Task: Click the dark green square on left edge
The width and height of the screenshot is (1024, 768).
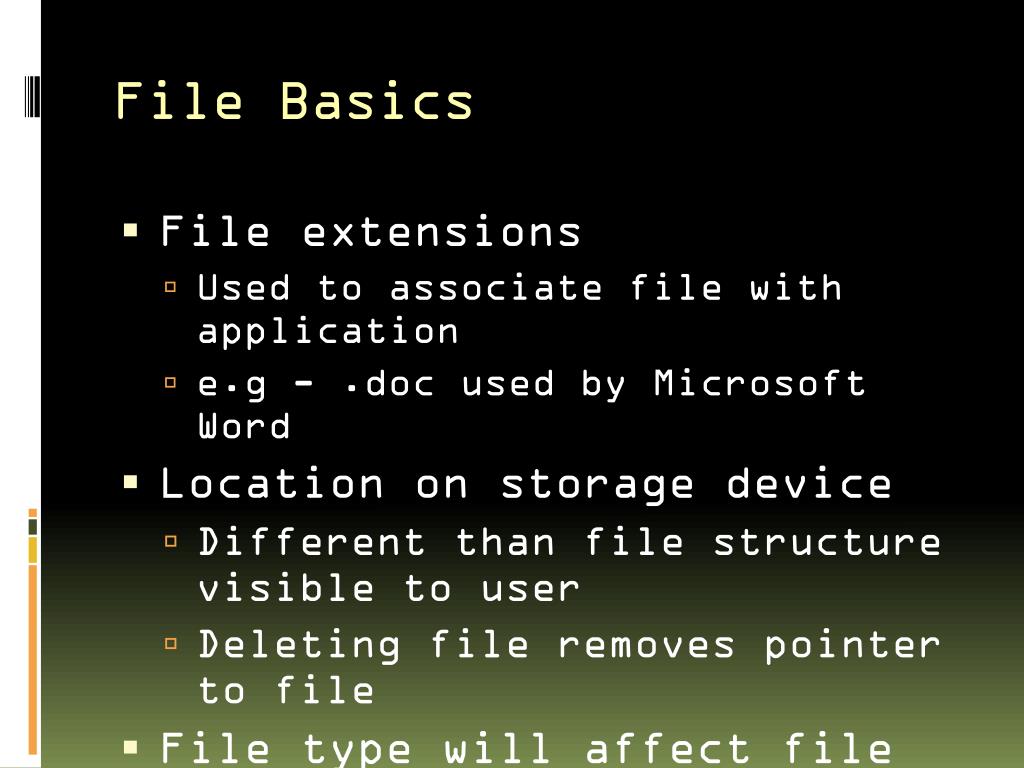Action: click(33, 526)
